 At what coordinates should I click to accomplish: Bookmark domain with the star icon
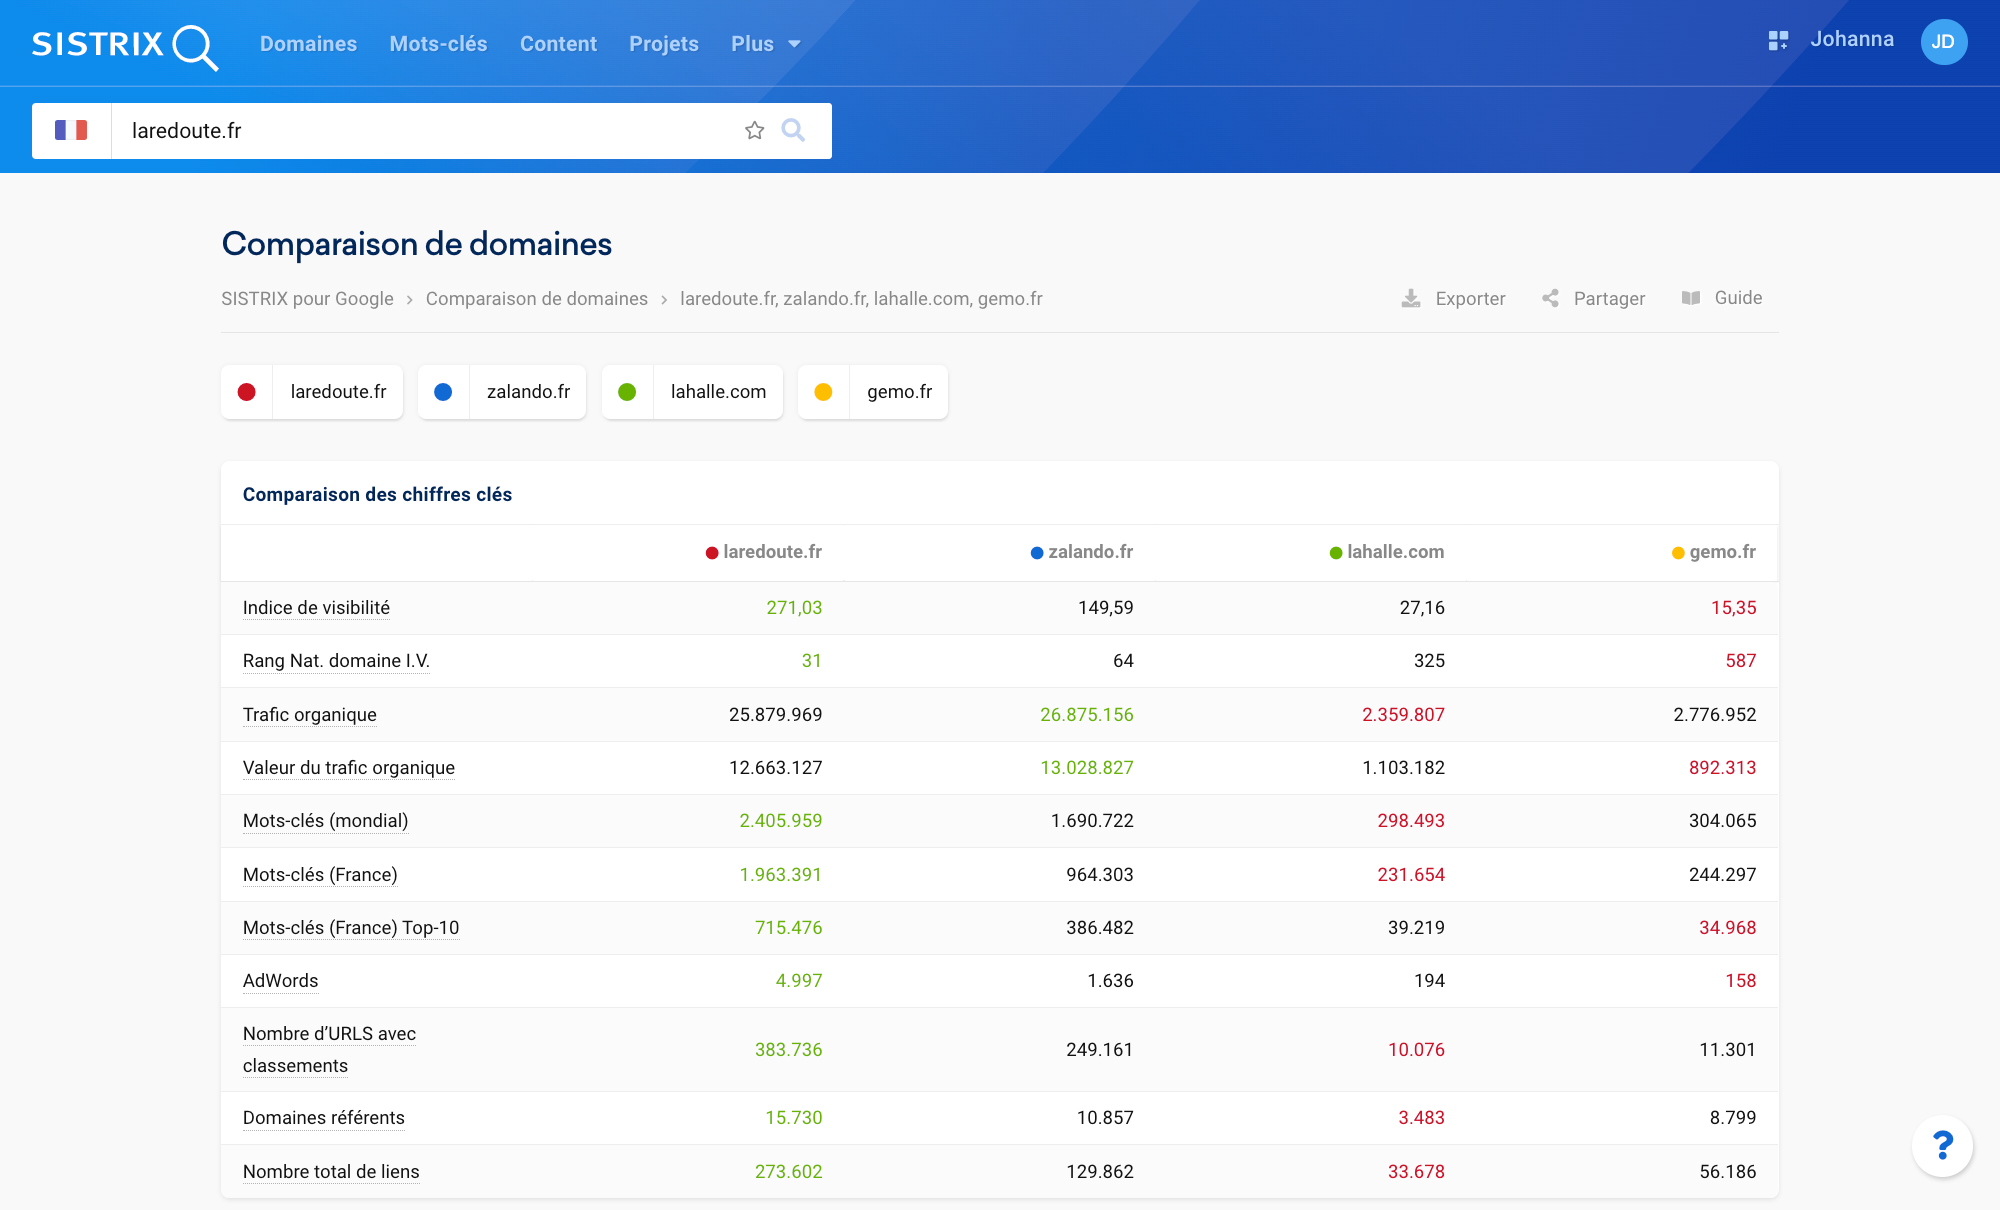pyautogui.click(x=755, y=131)
